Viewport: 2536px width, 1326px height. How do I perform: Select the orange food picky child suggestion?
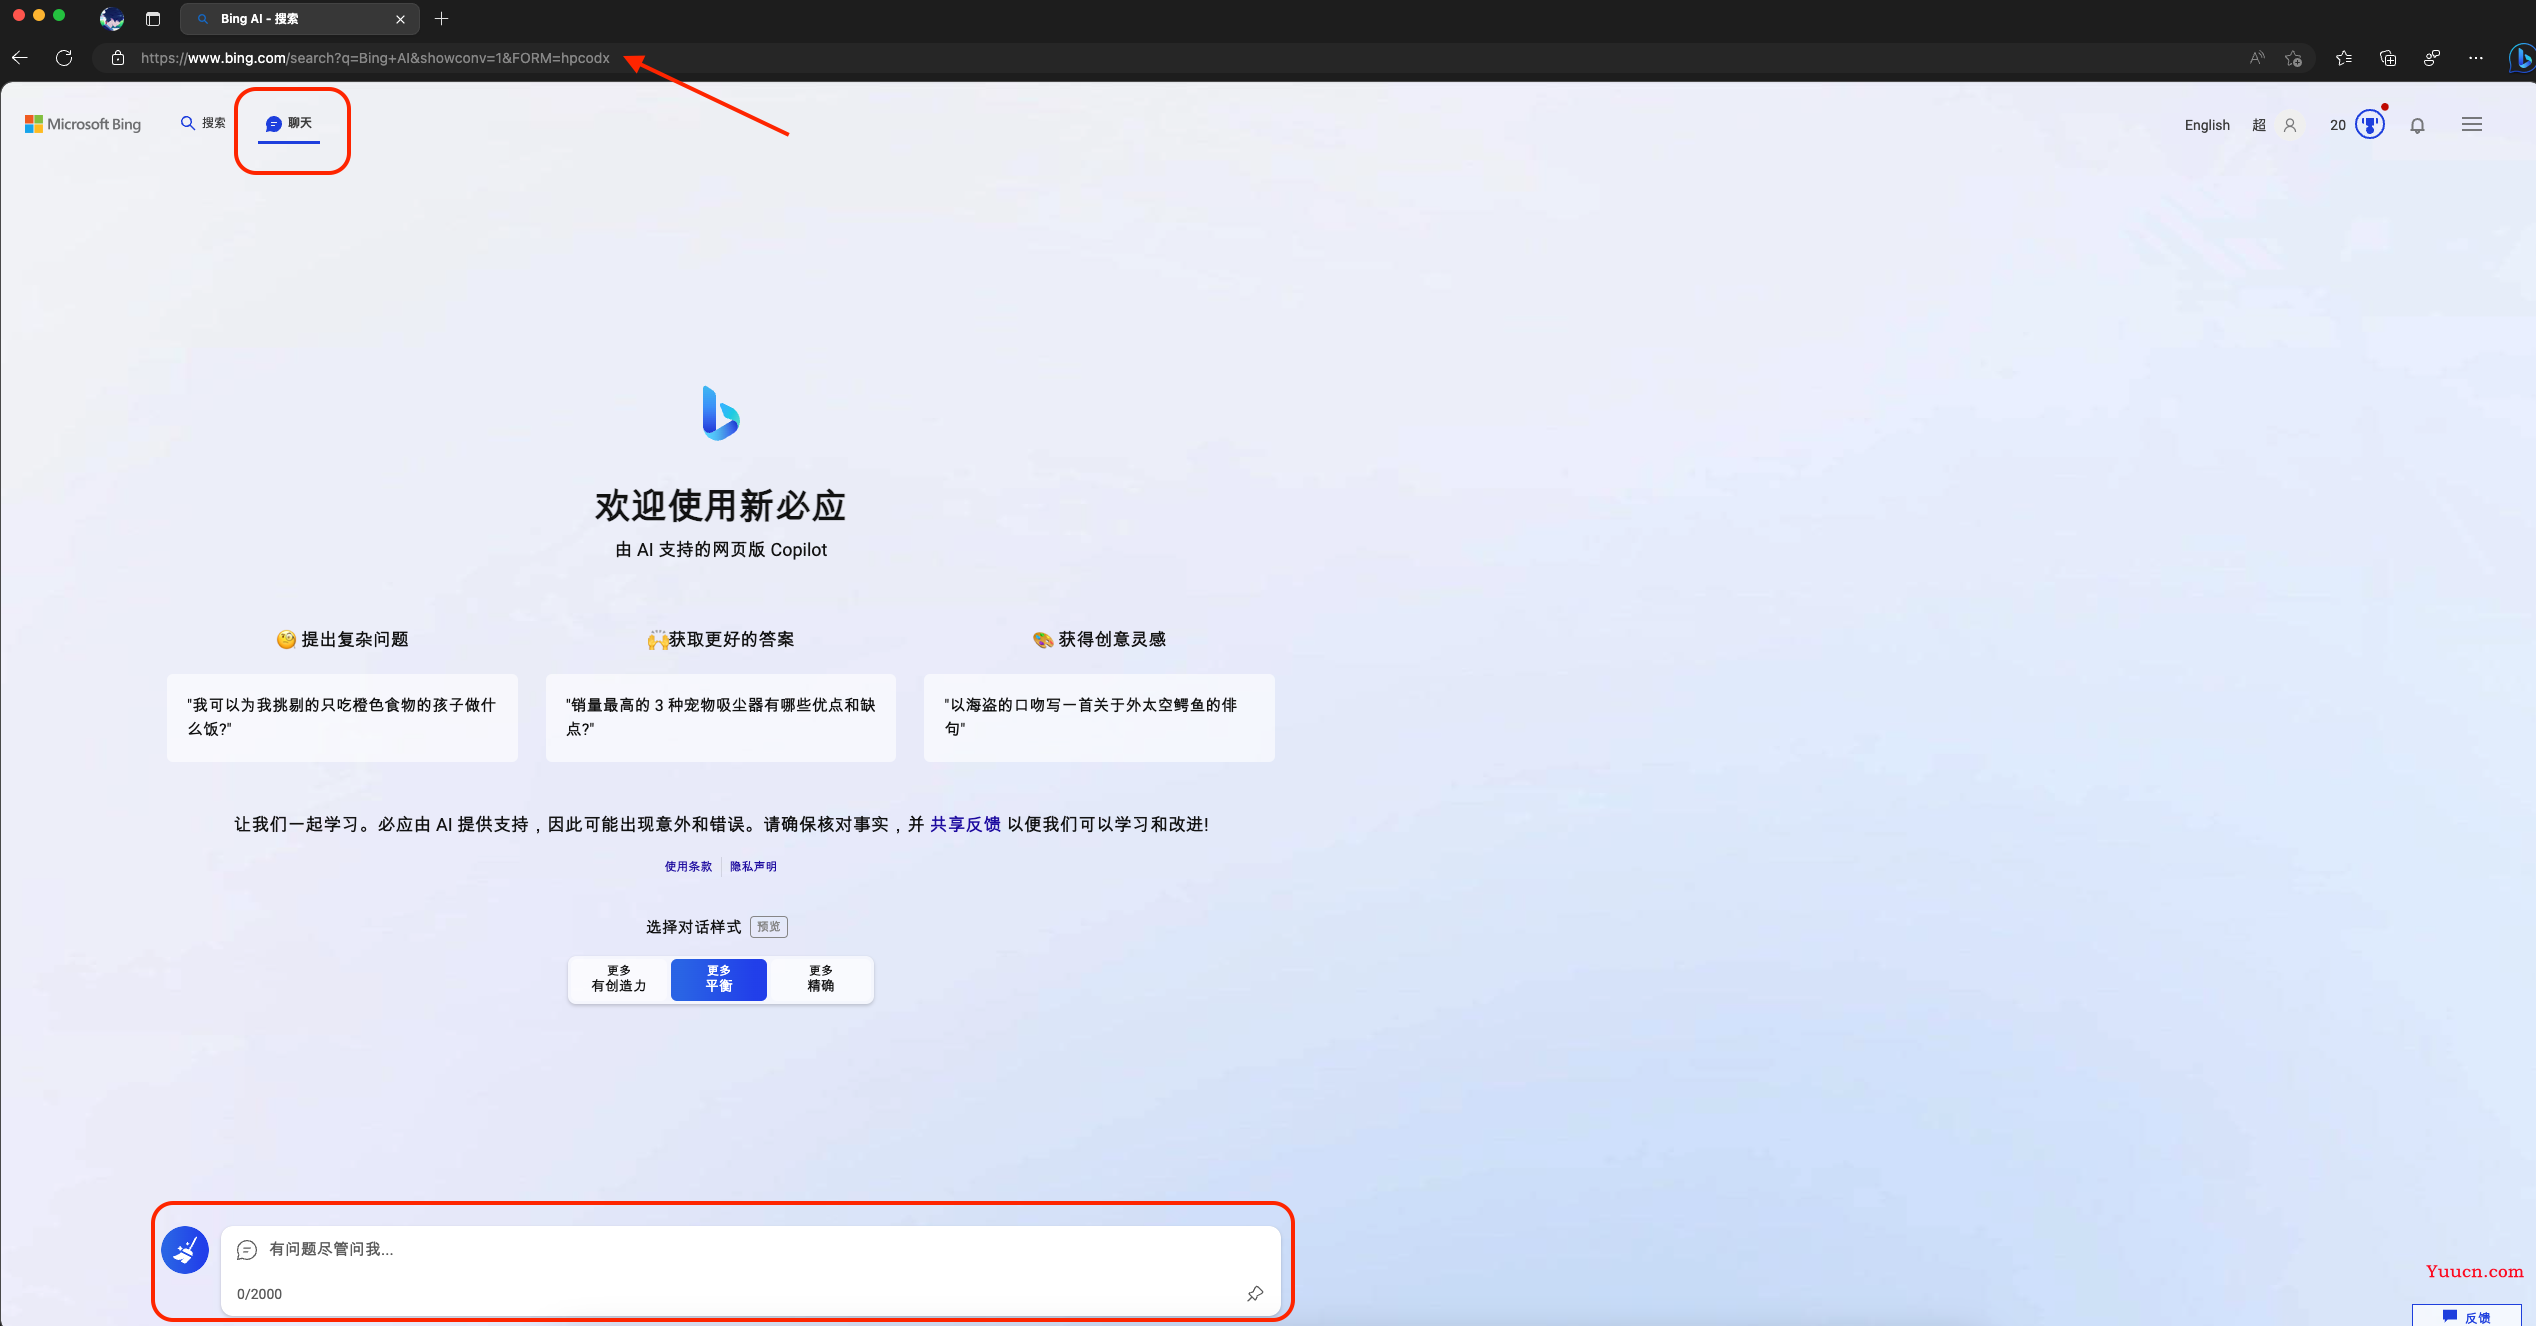(342, 718)
